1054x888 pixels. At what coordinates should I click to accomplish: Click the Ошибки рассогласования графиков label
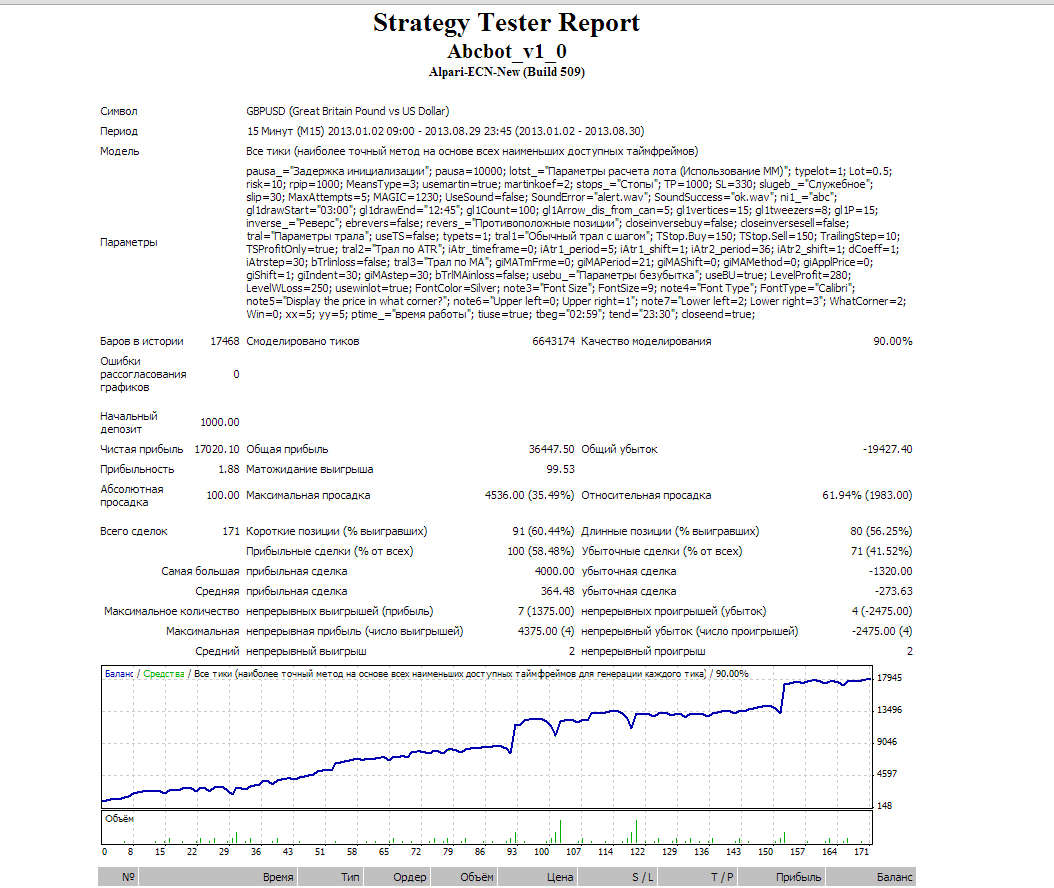click(x=143, y=374)
